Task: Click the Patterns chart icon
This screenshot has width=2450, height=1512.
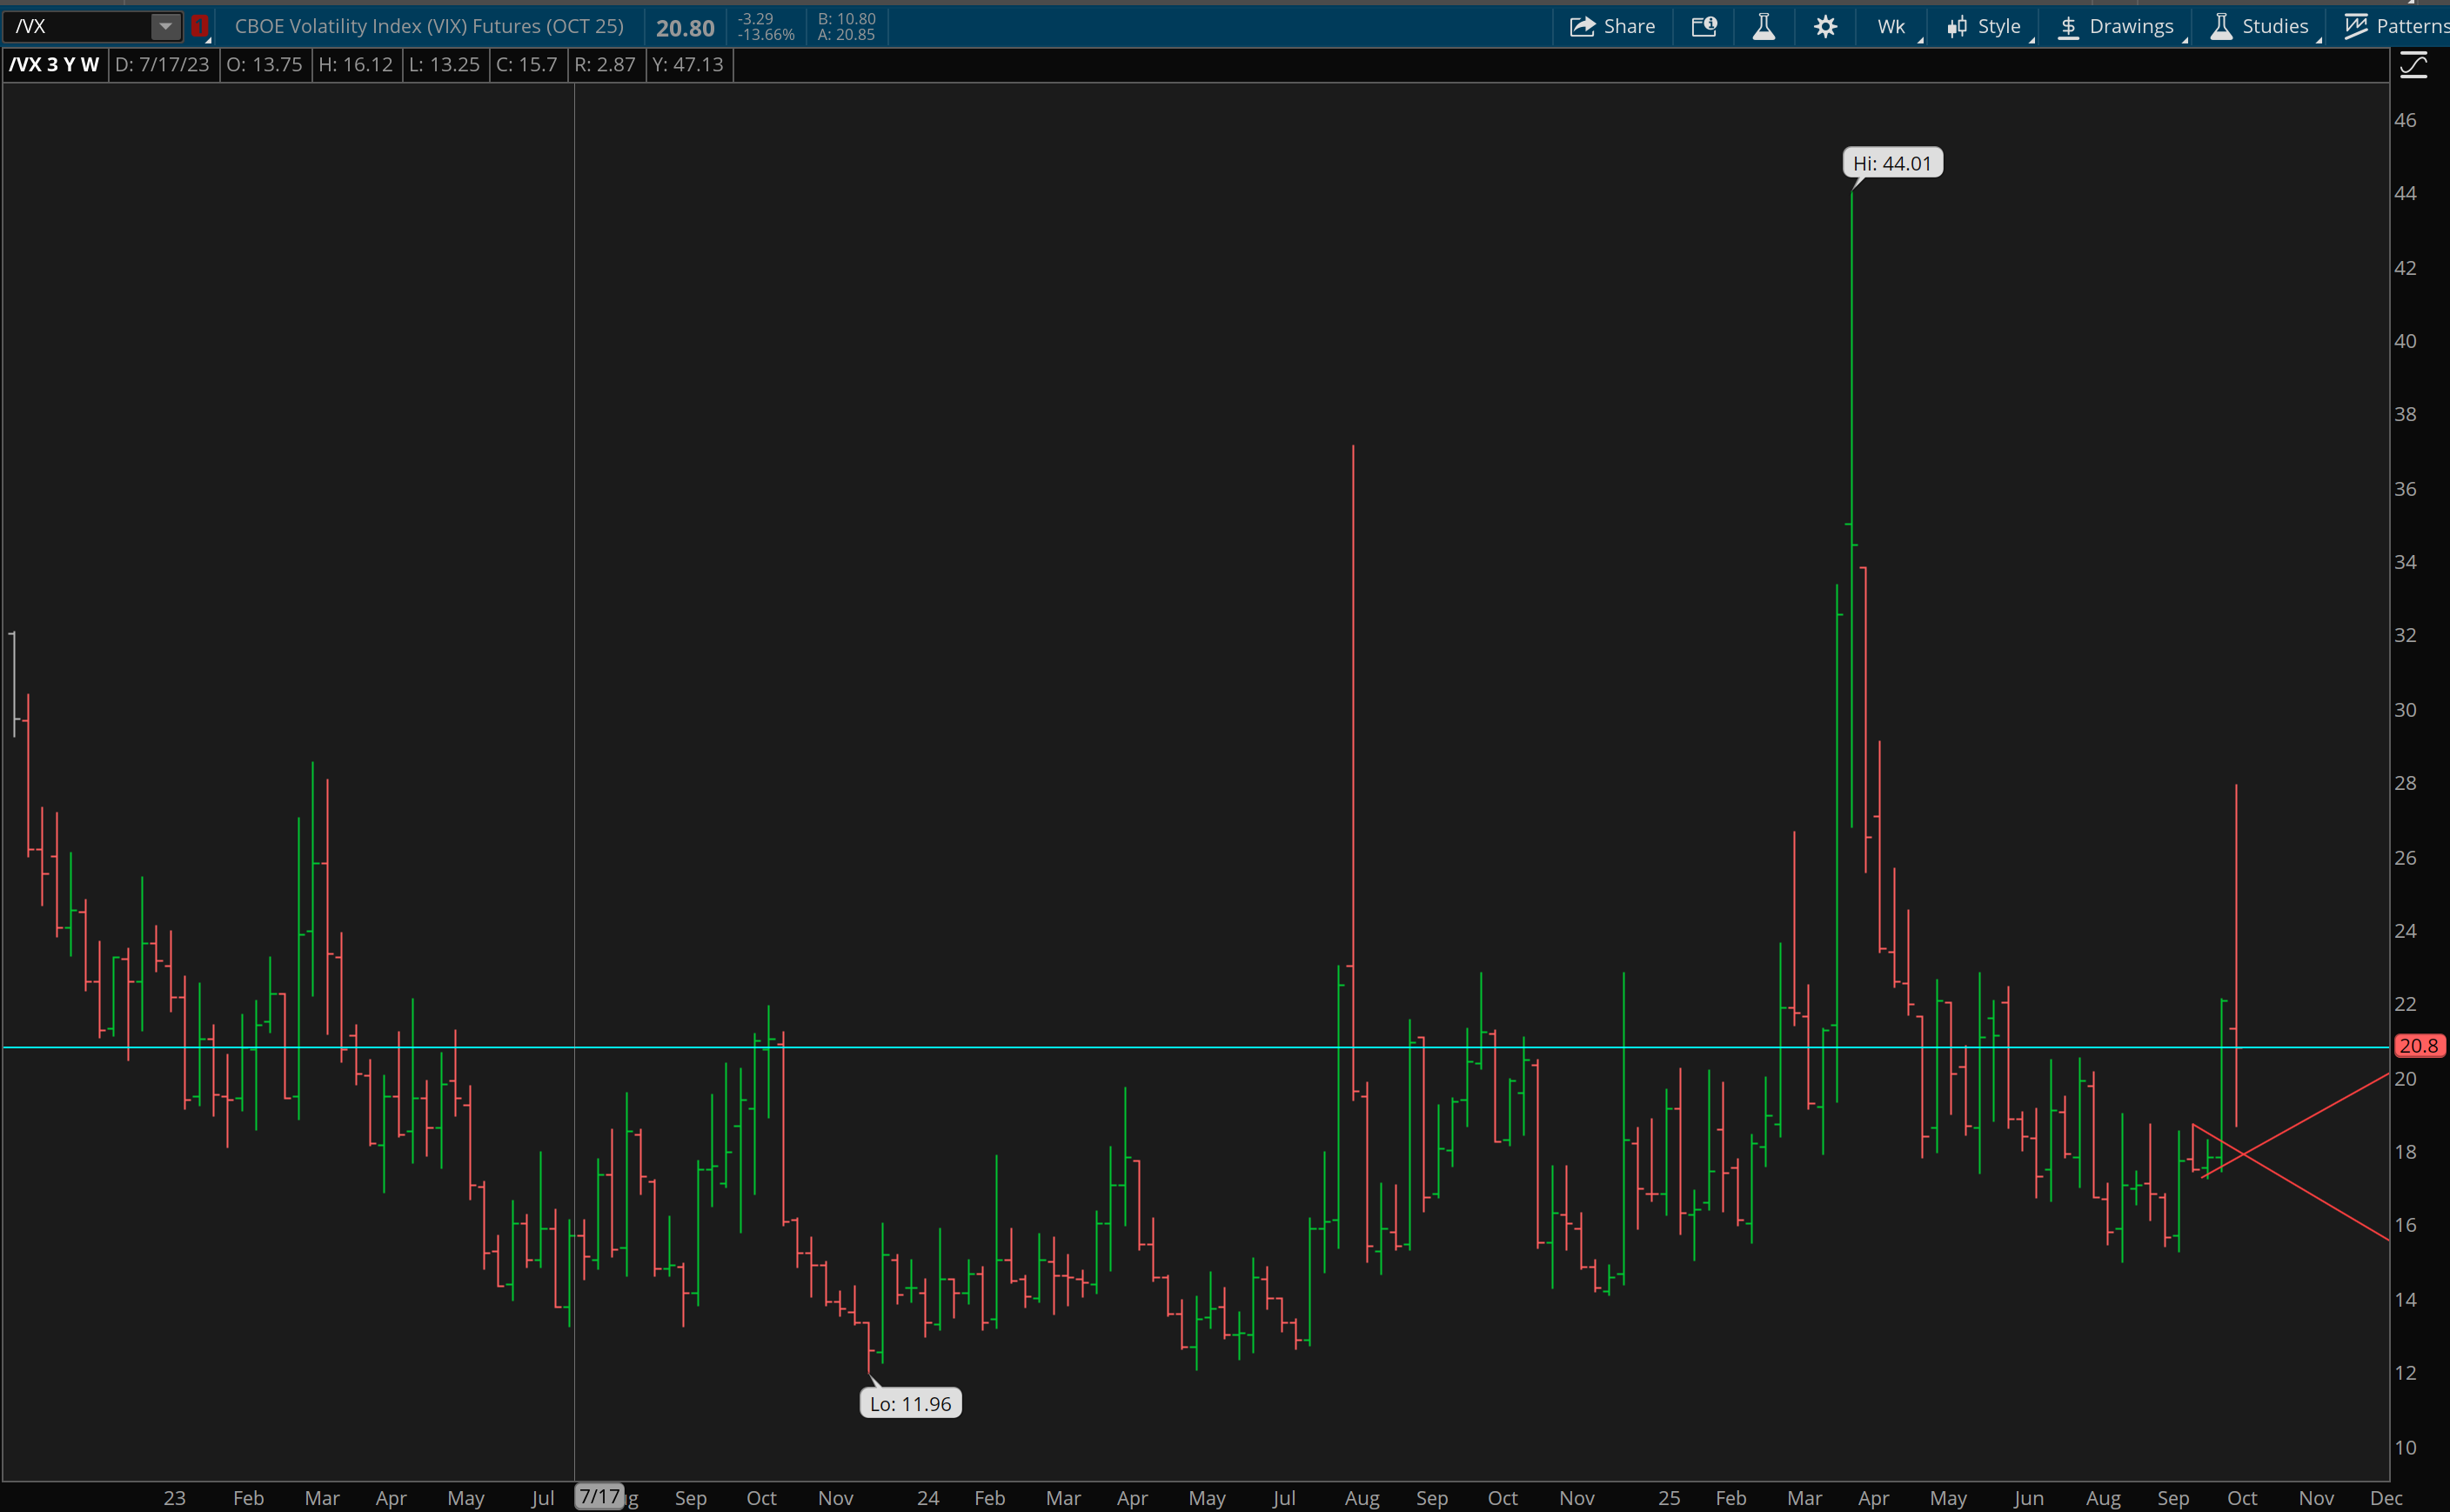Action: click(x=2356, y=26)
